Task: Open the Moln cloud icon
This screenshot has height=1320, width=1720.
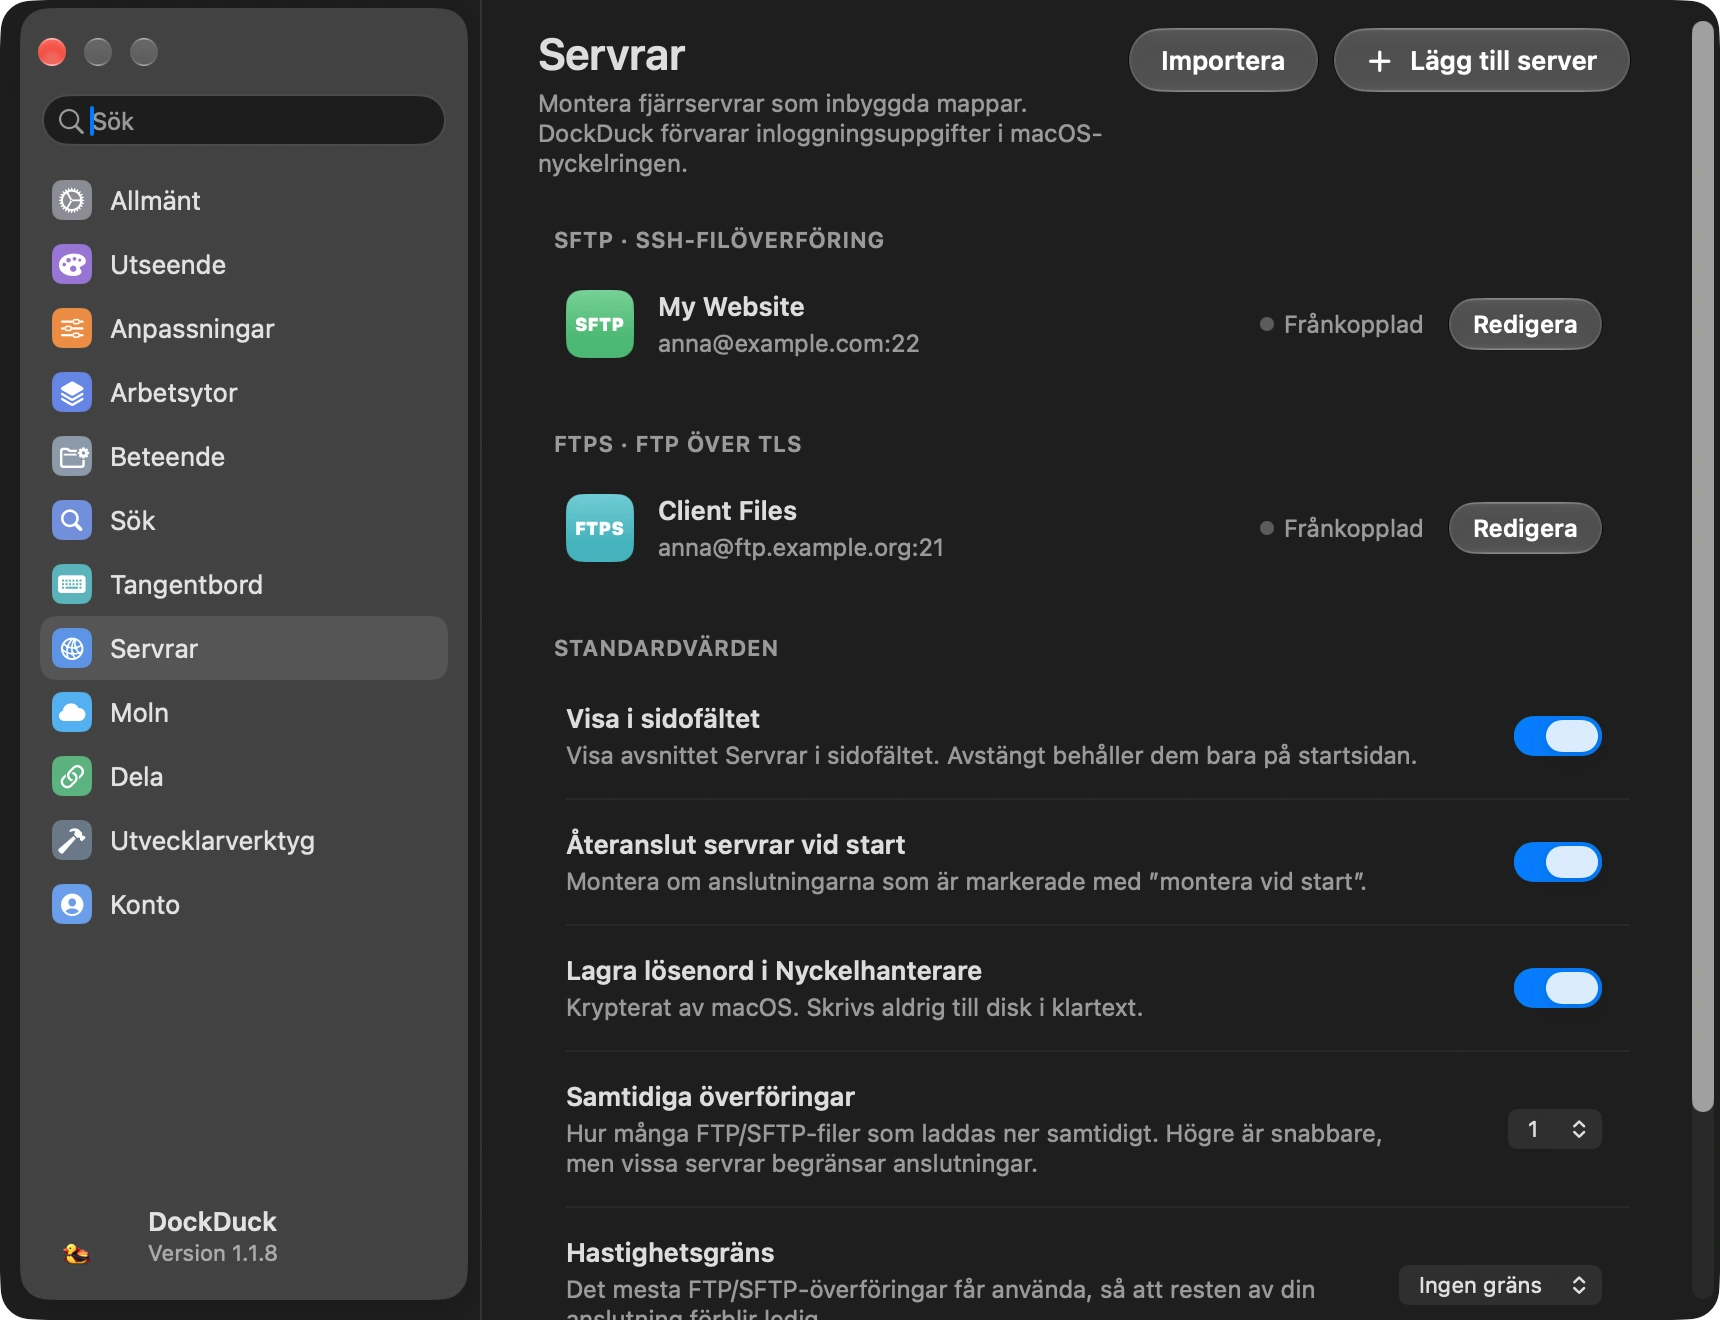Action: (72, 713)
